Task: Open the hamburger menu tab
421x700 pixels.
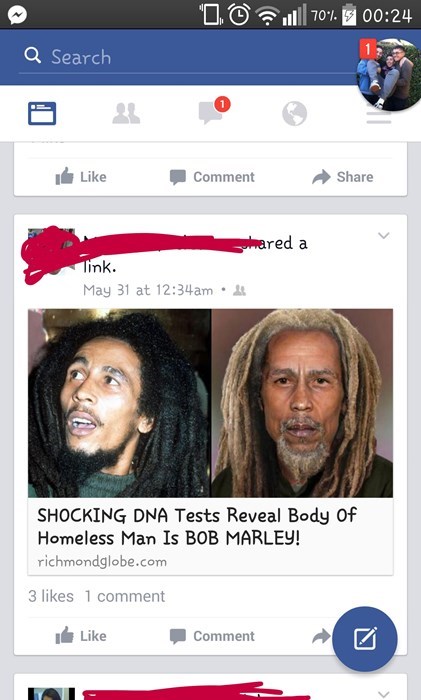Action: [x=379, y=117]
